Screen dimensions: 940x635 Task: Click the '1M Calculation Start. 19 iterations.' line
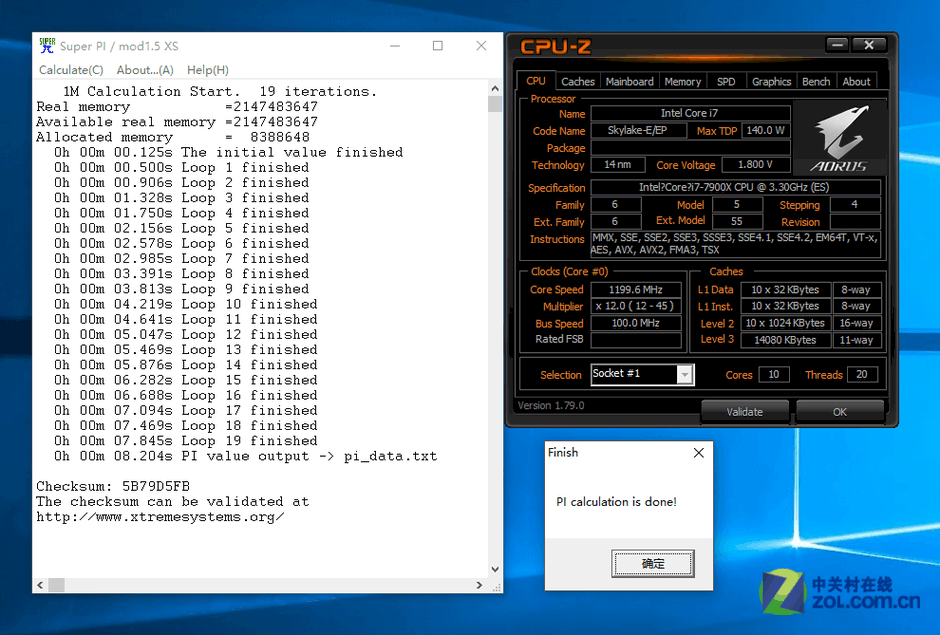click(x=219, y=92)
